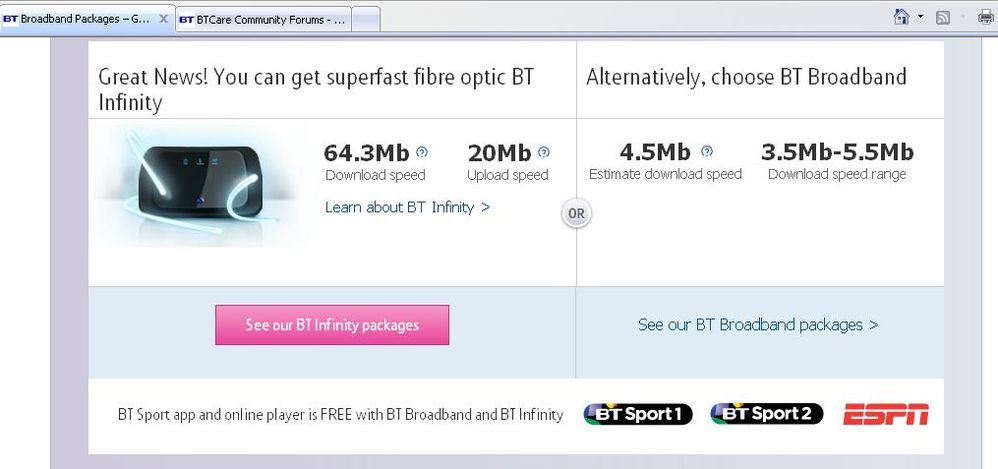Click the BT Sport 1 logo

(x=638, y=414)
